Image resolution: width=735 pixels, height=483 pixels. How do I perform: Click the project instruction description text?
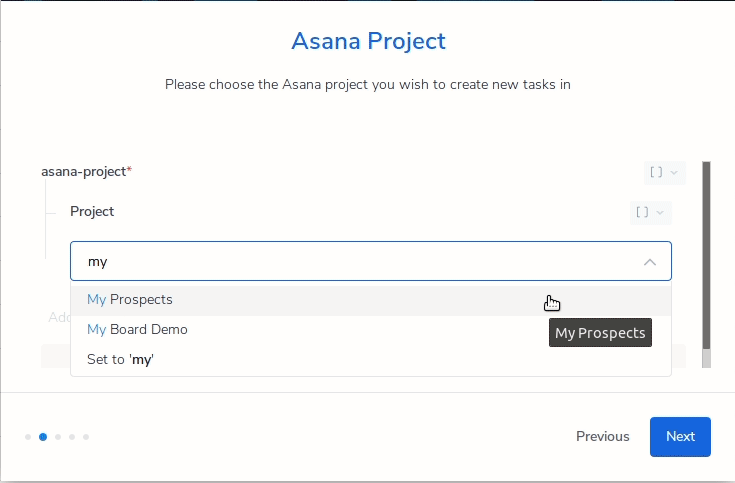368,85
